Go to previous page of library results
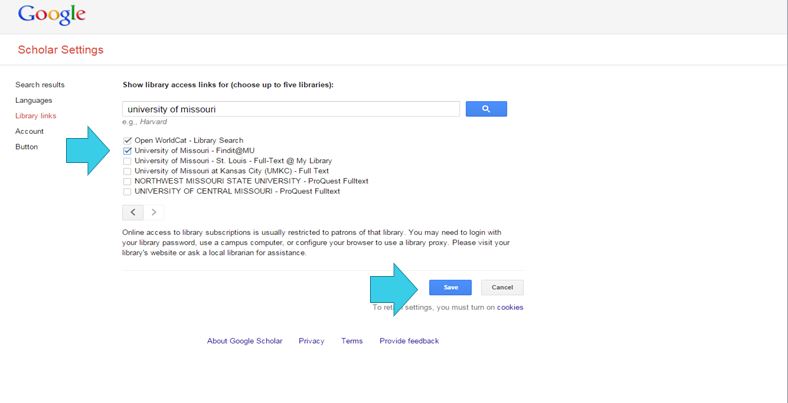Viewport: 788px width, 403px height. coord(133,212)
